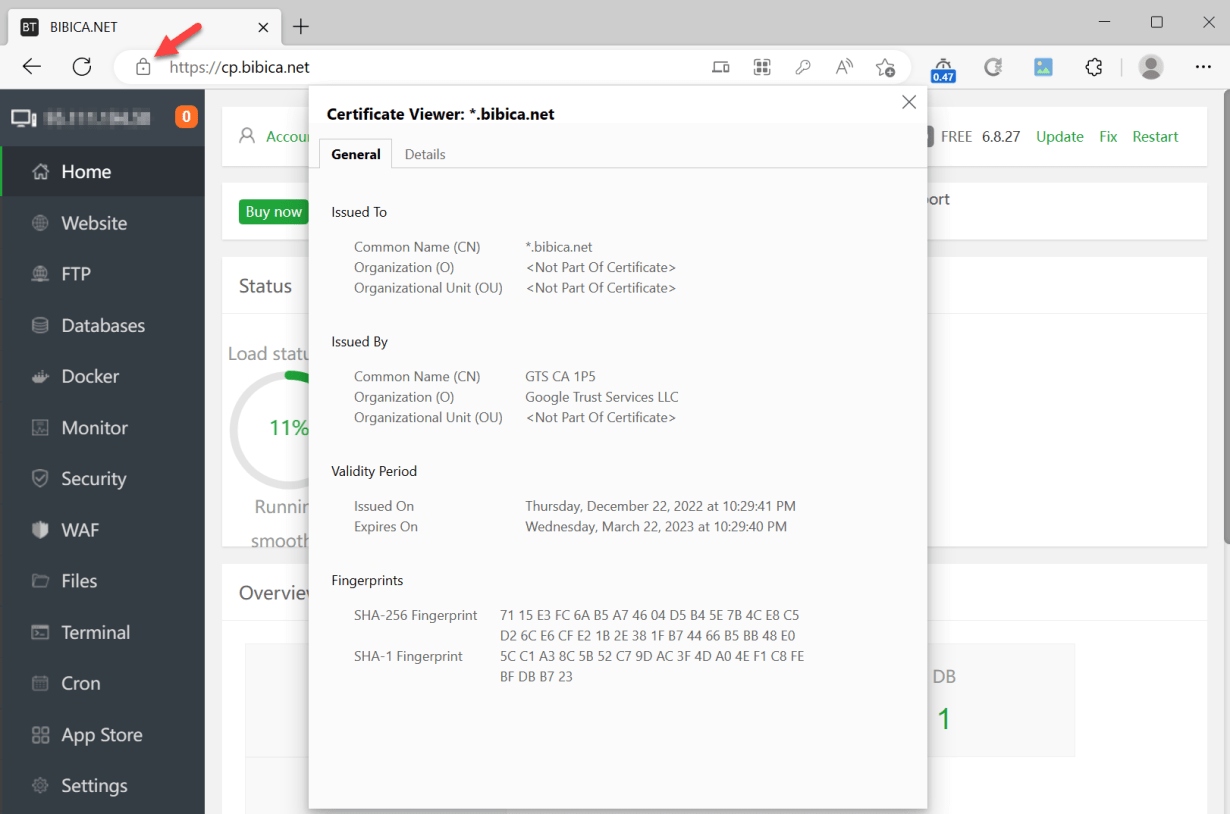Click the password key icon
Image resolution: width=1230 pixels, height=814 pixels.
803,67
